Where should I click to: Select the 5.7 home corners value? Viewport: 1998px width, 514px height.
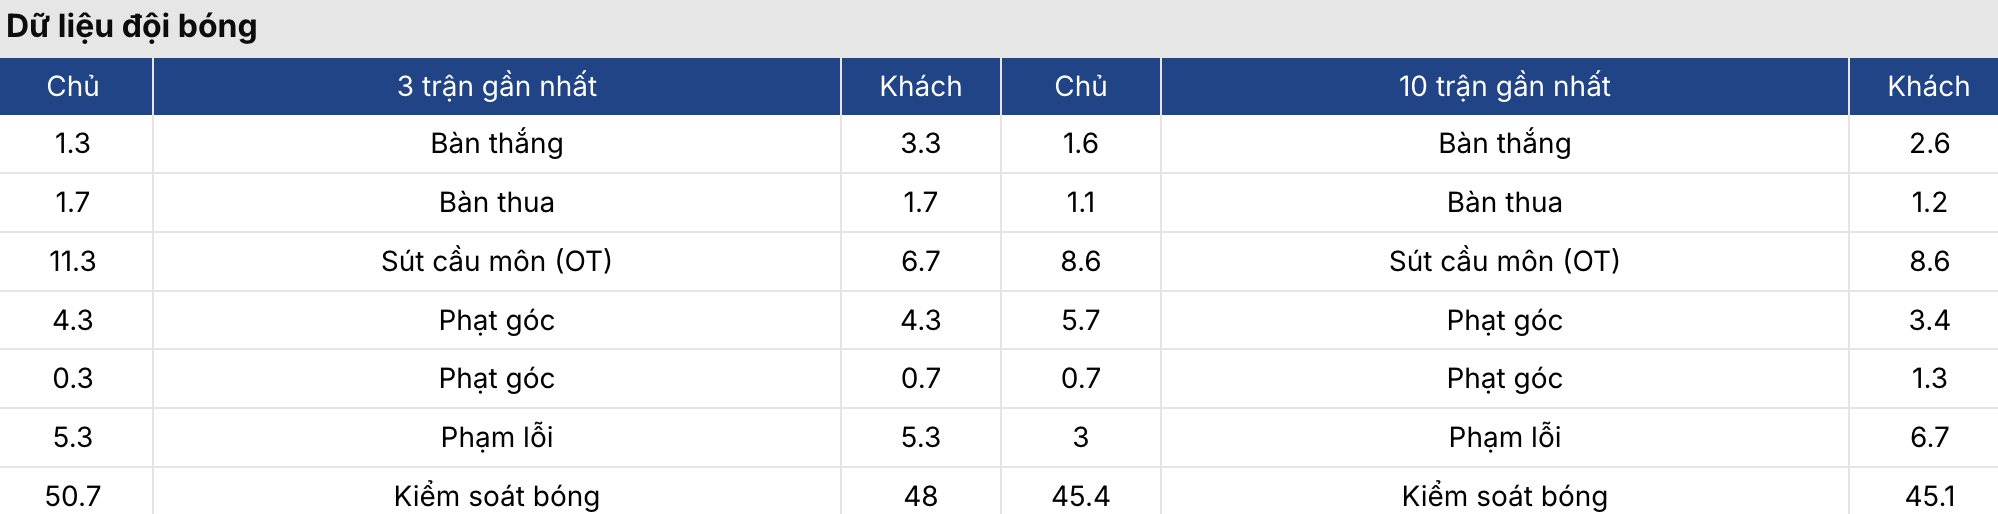[1080, 320]
